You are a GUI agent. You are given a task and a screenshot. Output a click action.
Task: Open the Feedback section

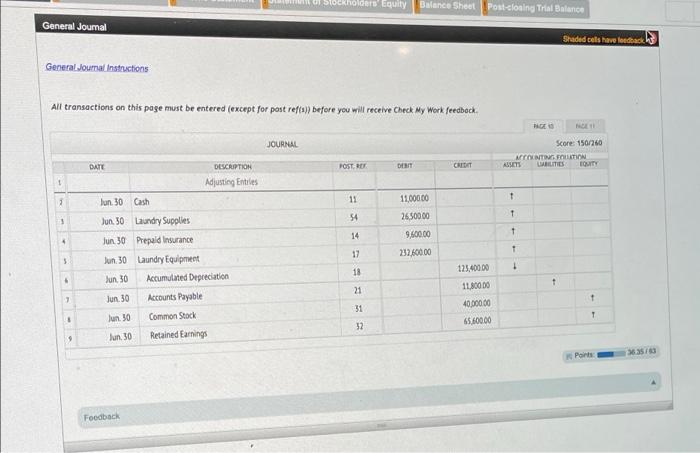tap(102, 417)
